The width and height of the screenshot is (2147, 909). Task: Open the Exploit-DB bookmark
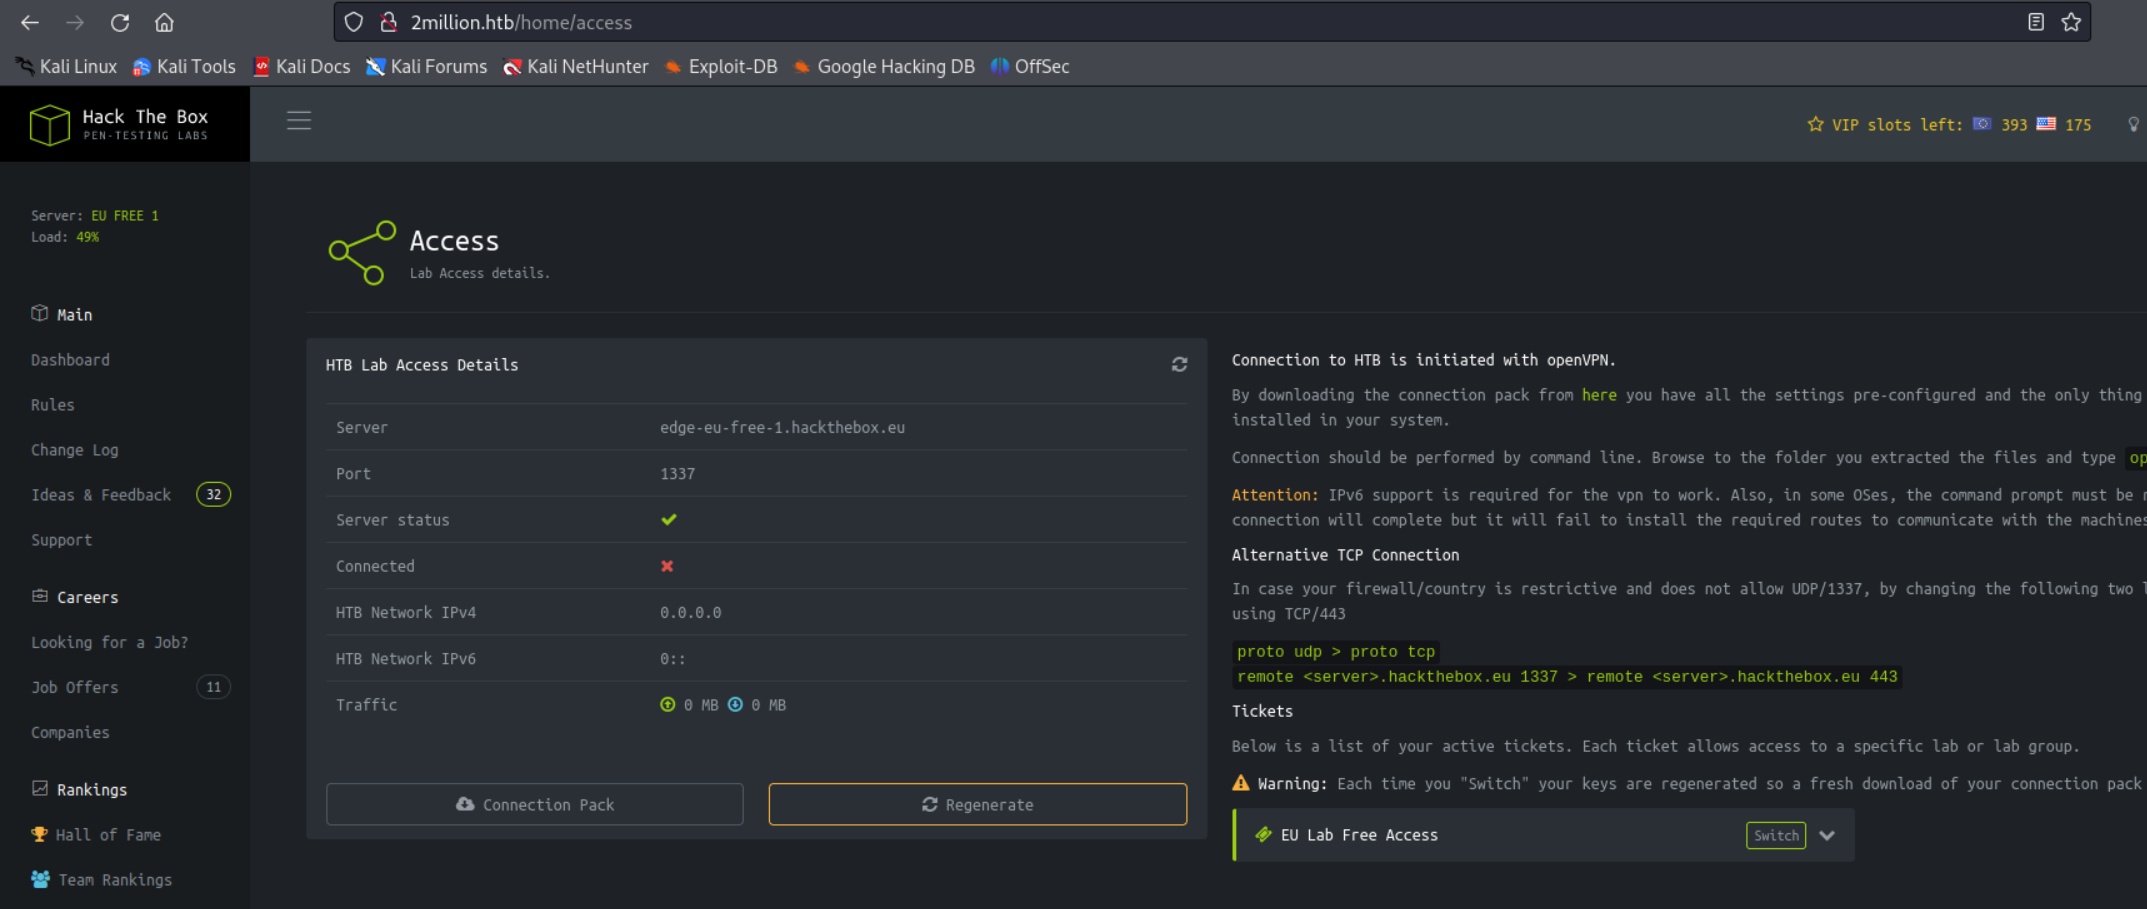[720, 66]
